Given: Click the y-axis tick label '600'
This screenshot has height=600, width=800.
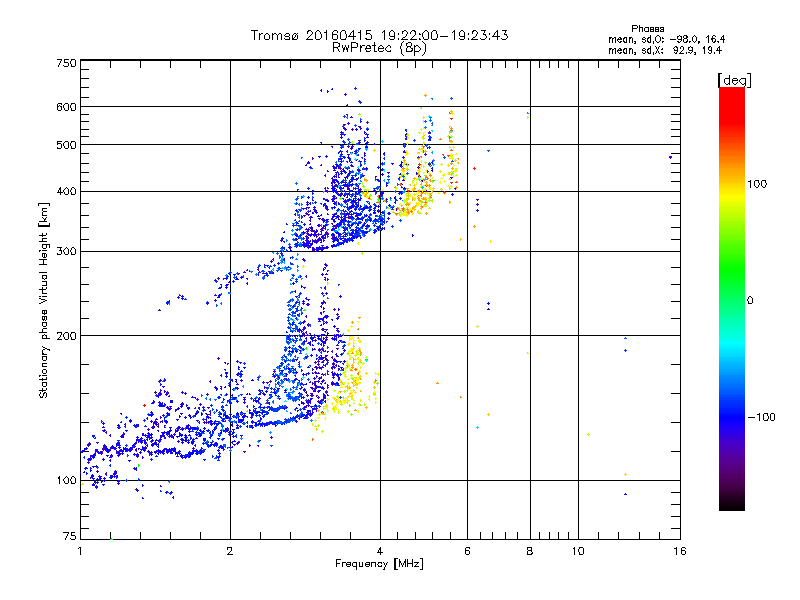Looking at the screenshot, I should click(x=66, y=107).
